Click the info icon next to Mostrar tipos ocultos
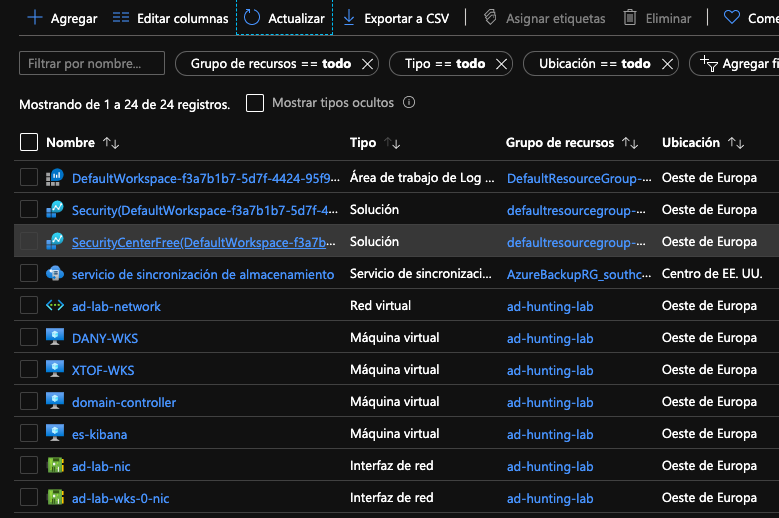The height and width of the screenshot is (518, 779). [x=408, y=103]
